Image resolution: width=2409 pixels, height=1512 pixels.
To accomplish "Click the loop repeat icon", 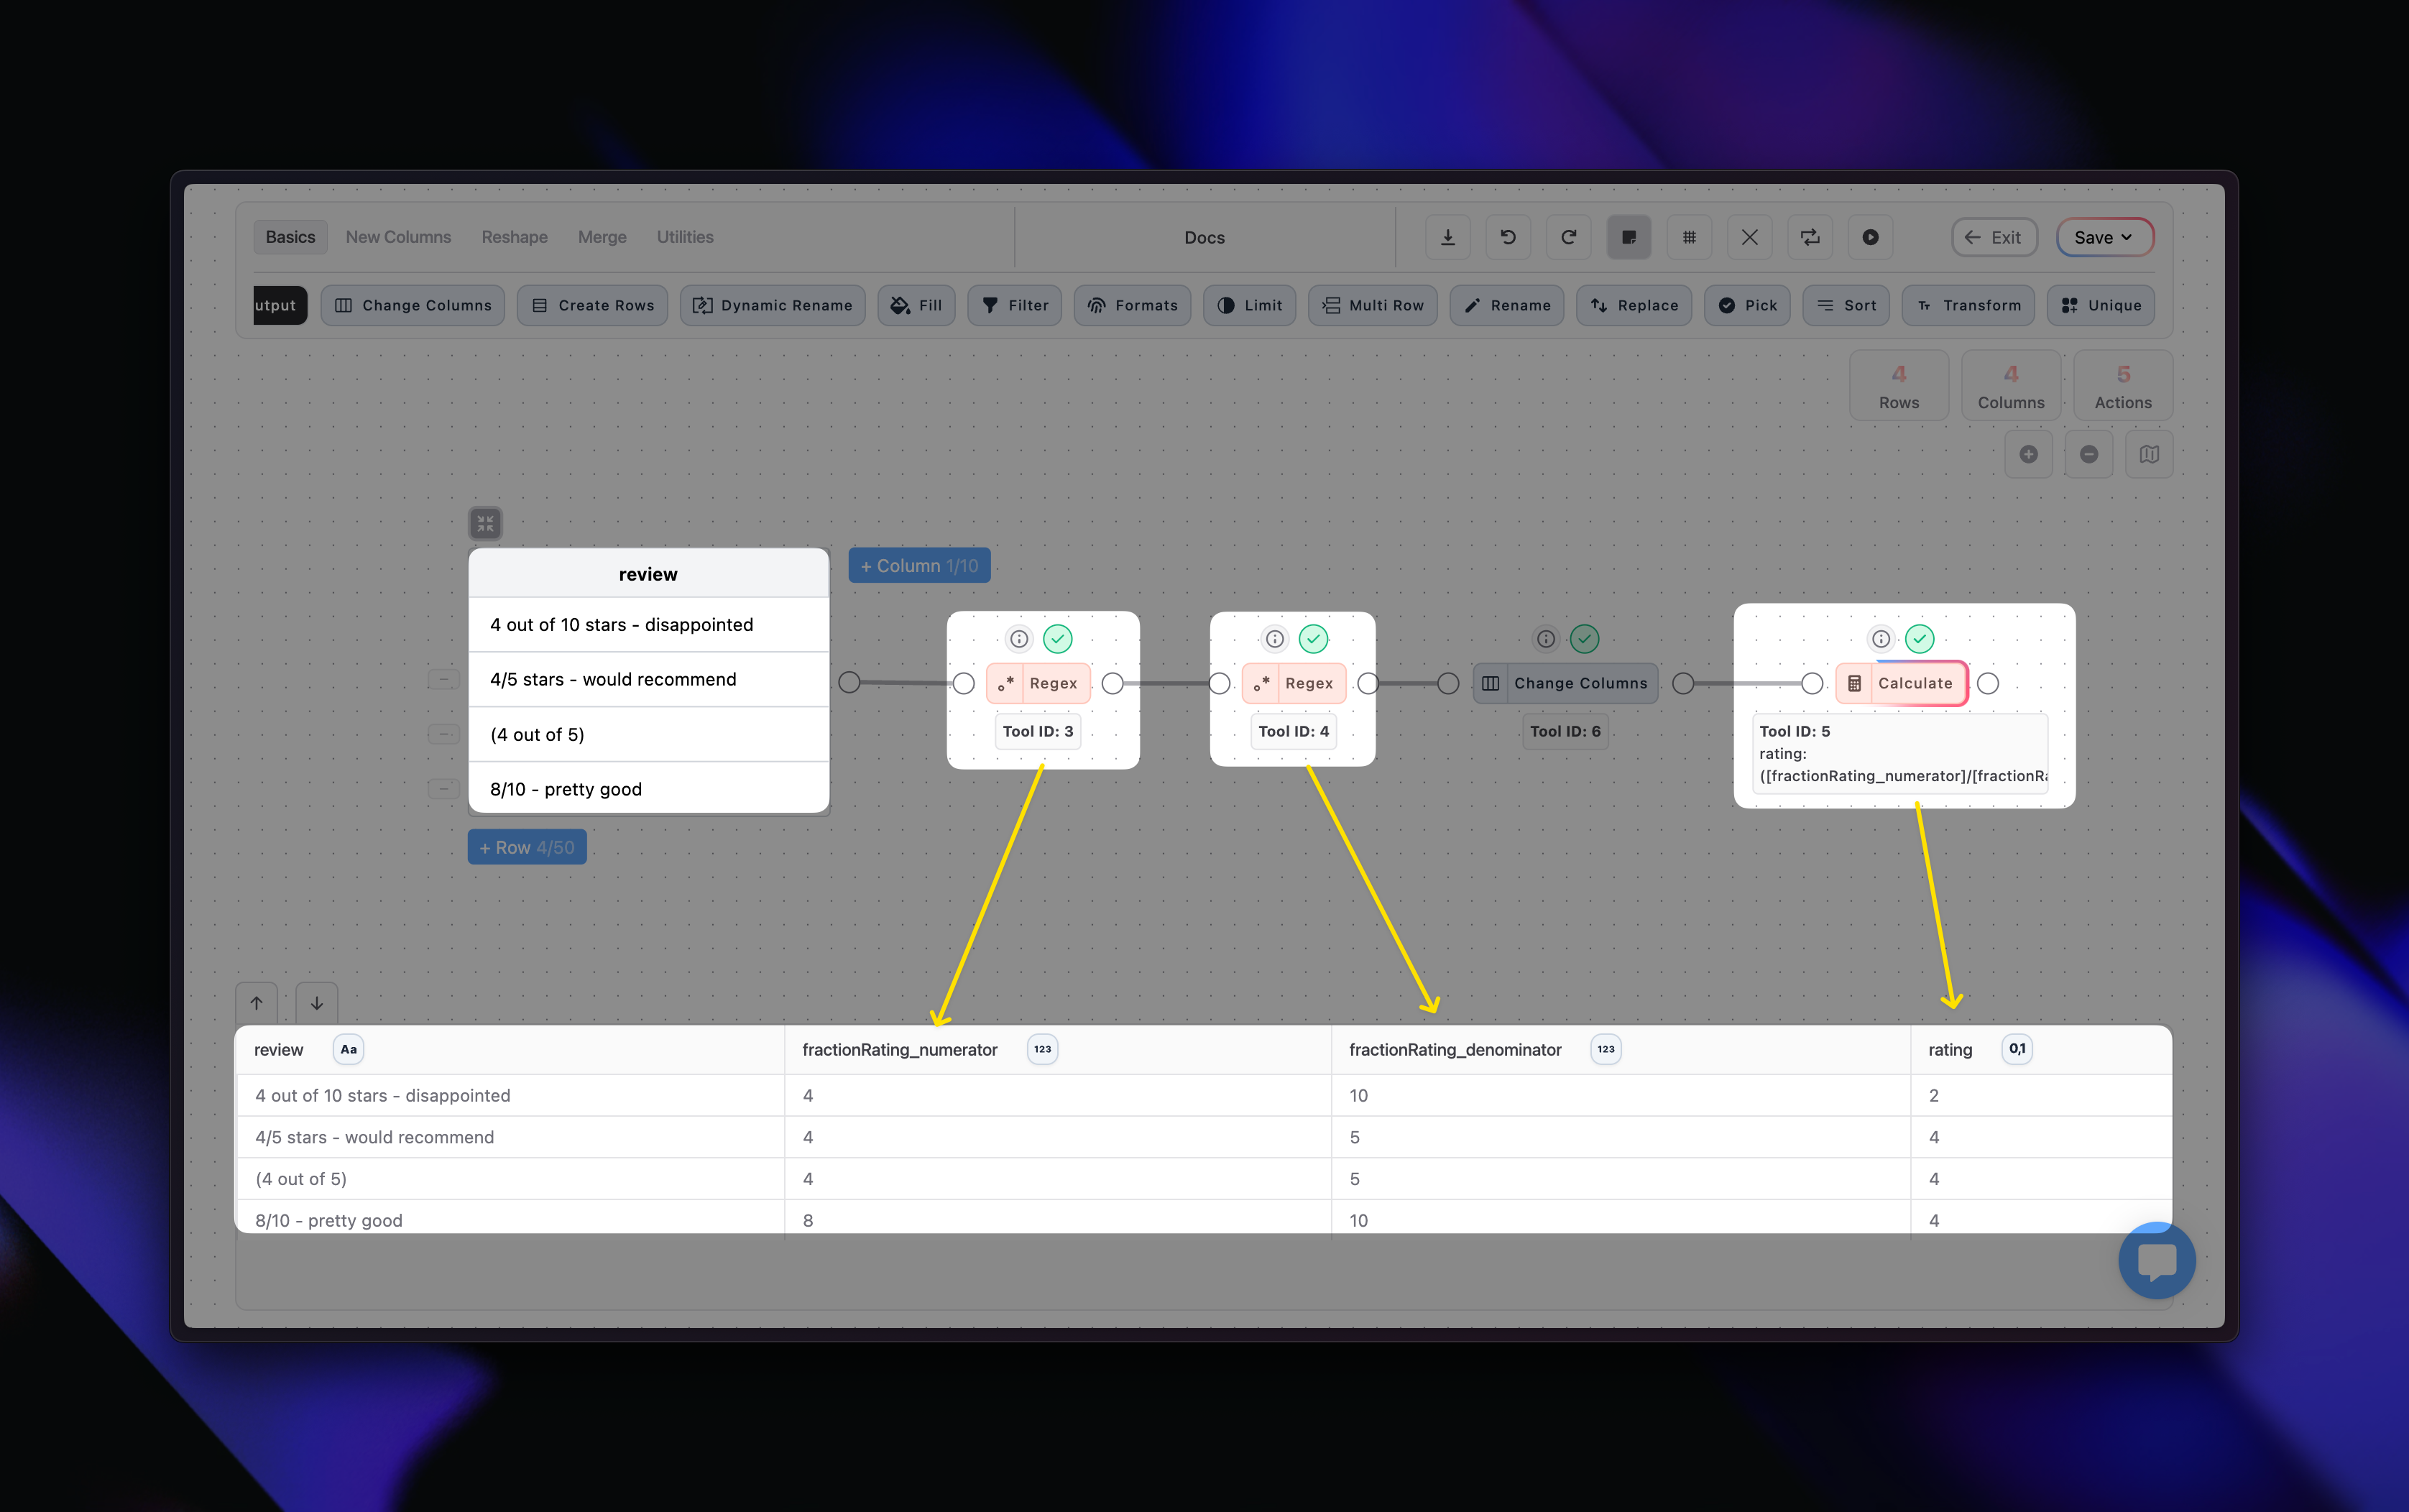I will pos(1810,237).
